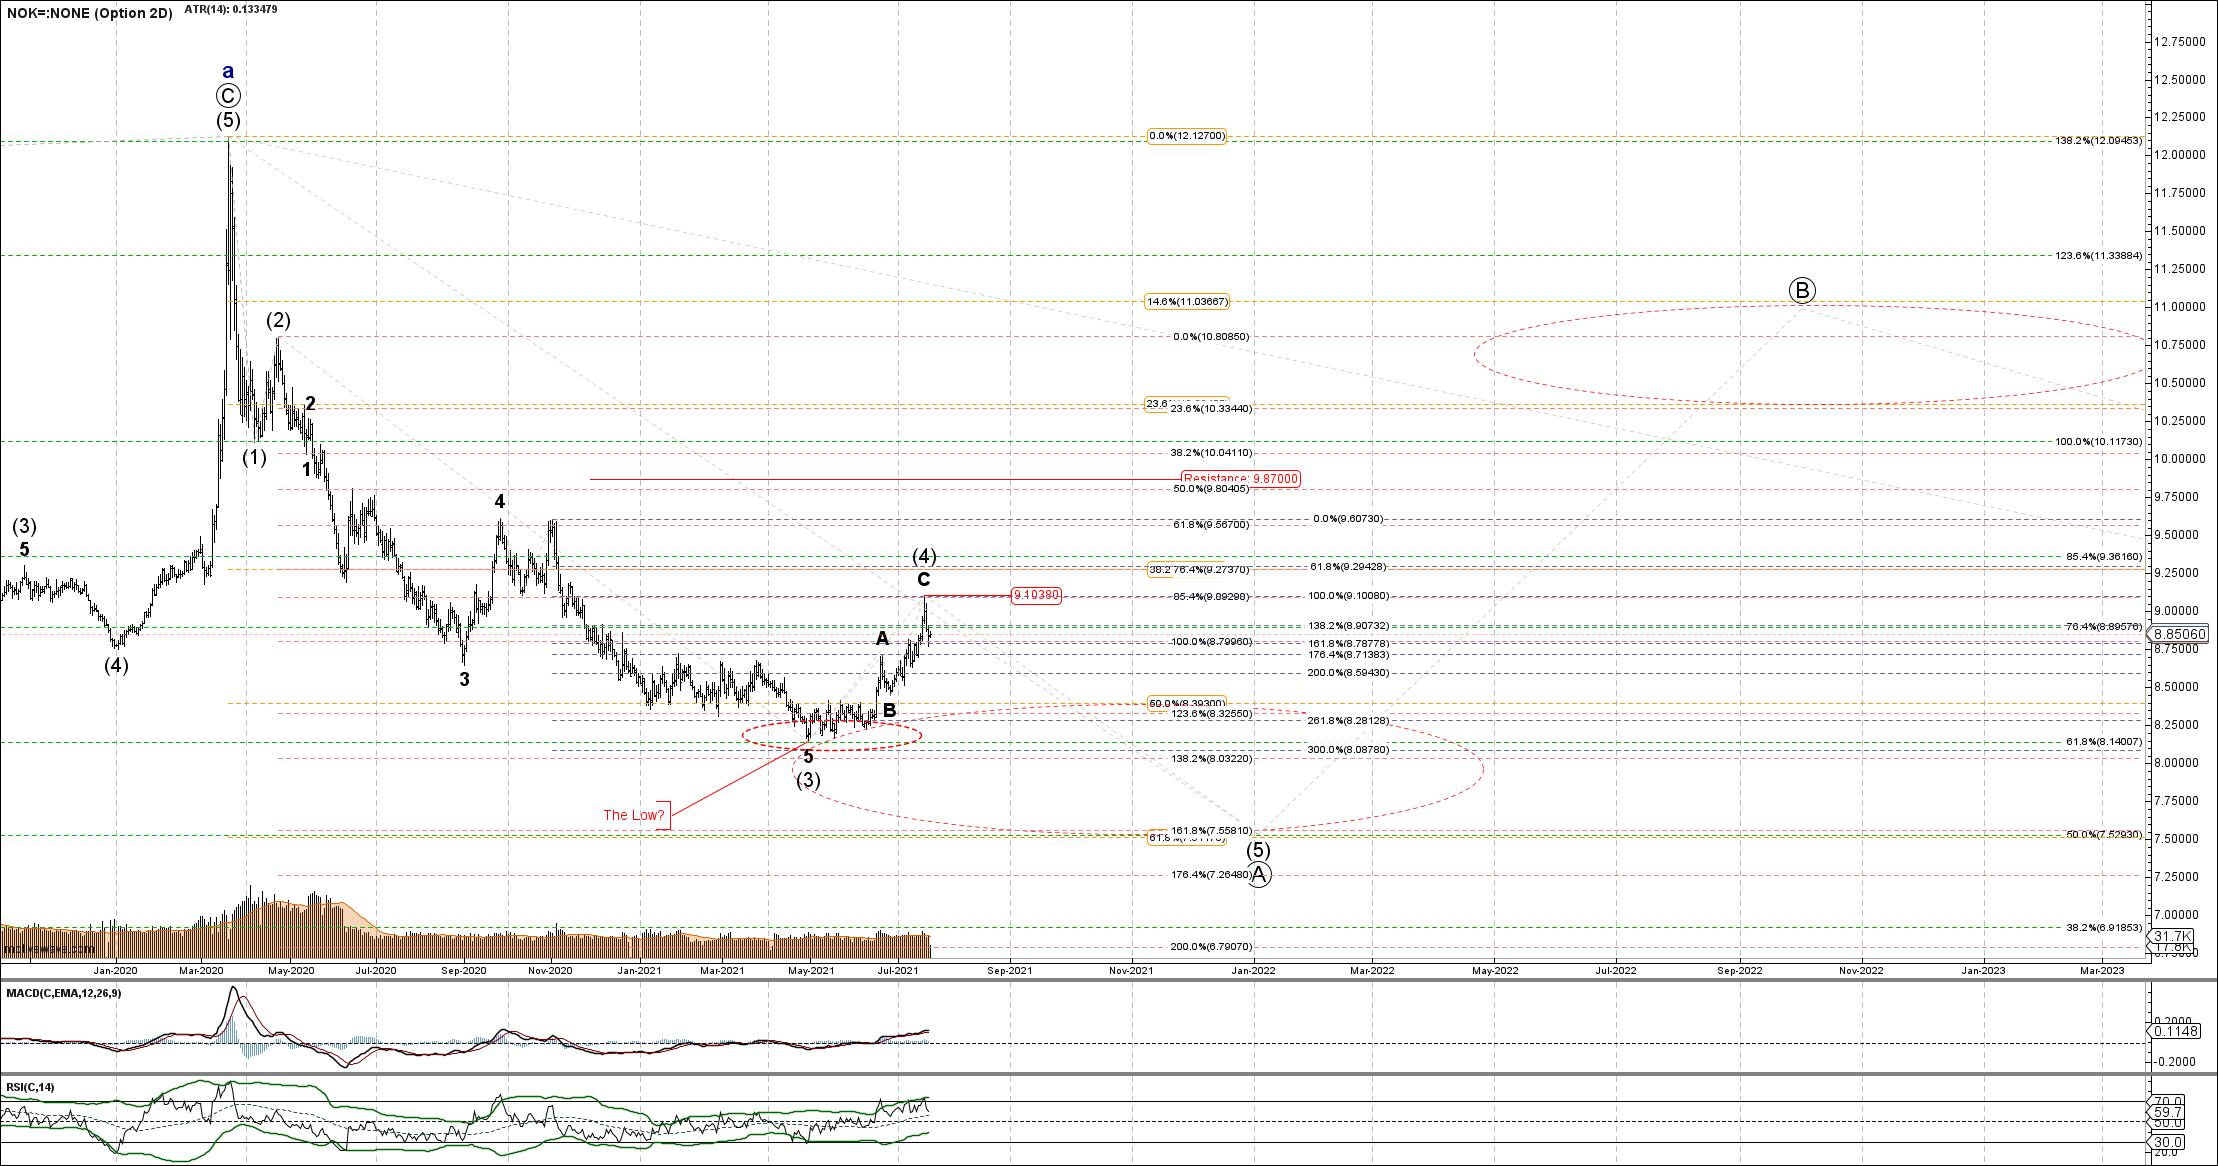Click the red 'The Low?' annotation
The height and width of the screenshot is (1166, 2218).
tap(633, 816)
